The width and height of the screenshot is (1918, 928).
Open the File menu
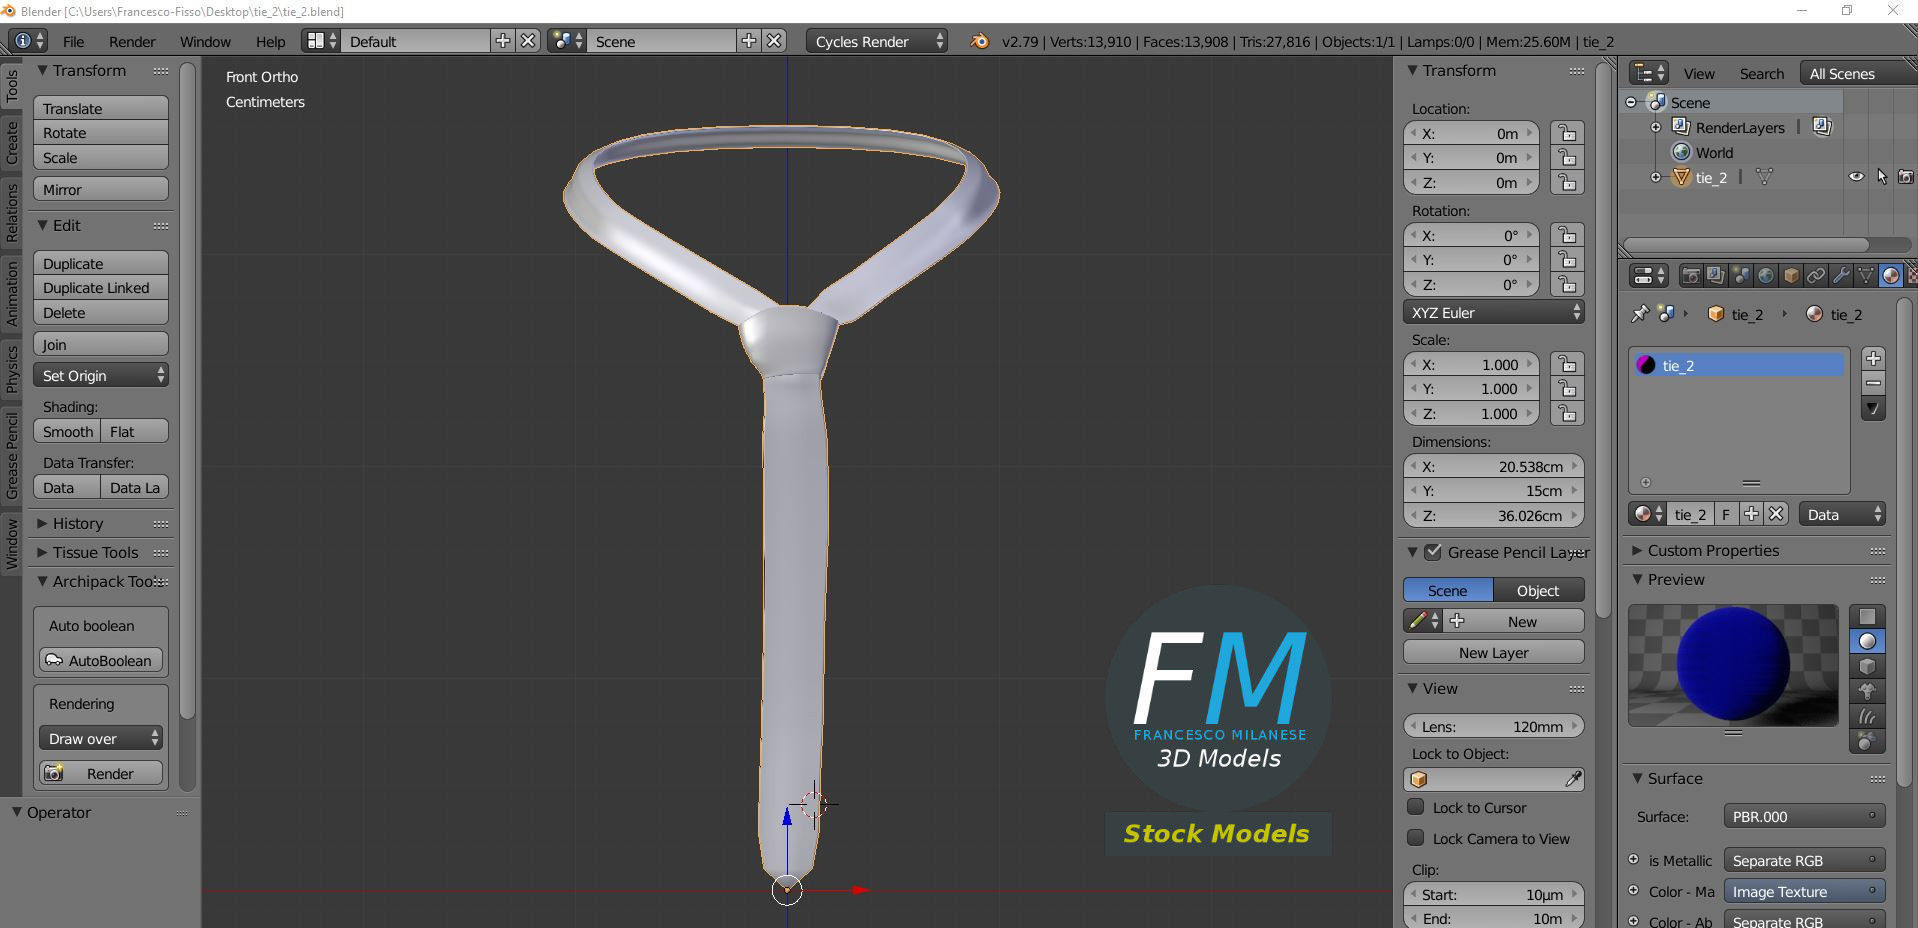[x=74, y=42]
